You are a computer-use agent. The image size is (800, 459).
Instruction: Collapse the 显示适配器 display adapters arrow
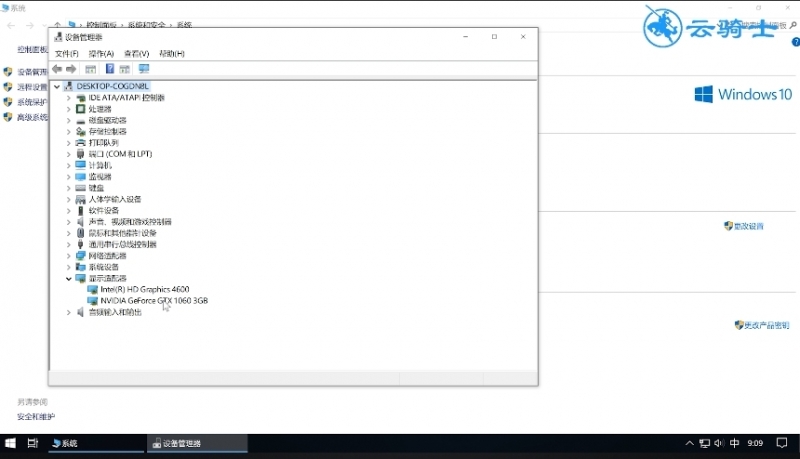(68, 278)
